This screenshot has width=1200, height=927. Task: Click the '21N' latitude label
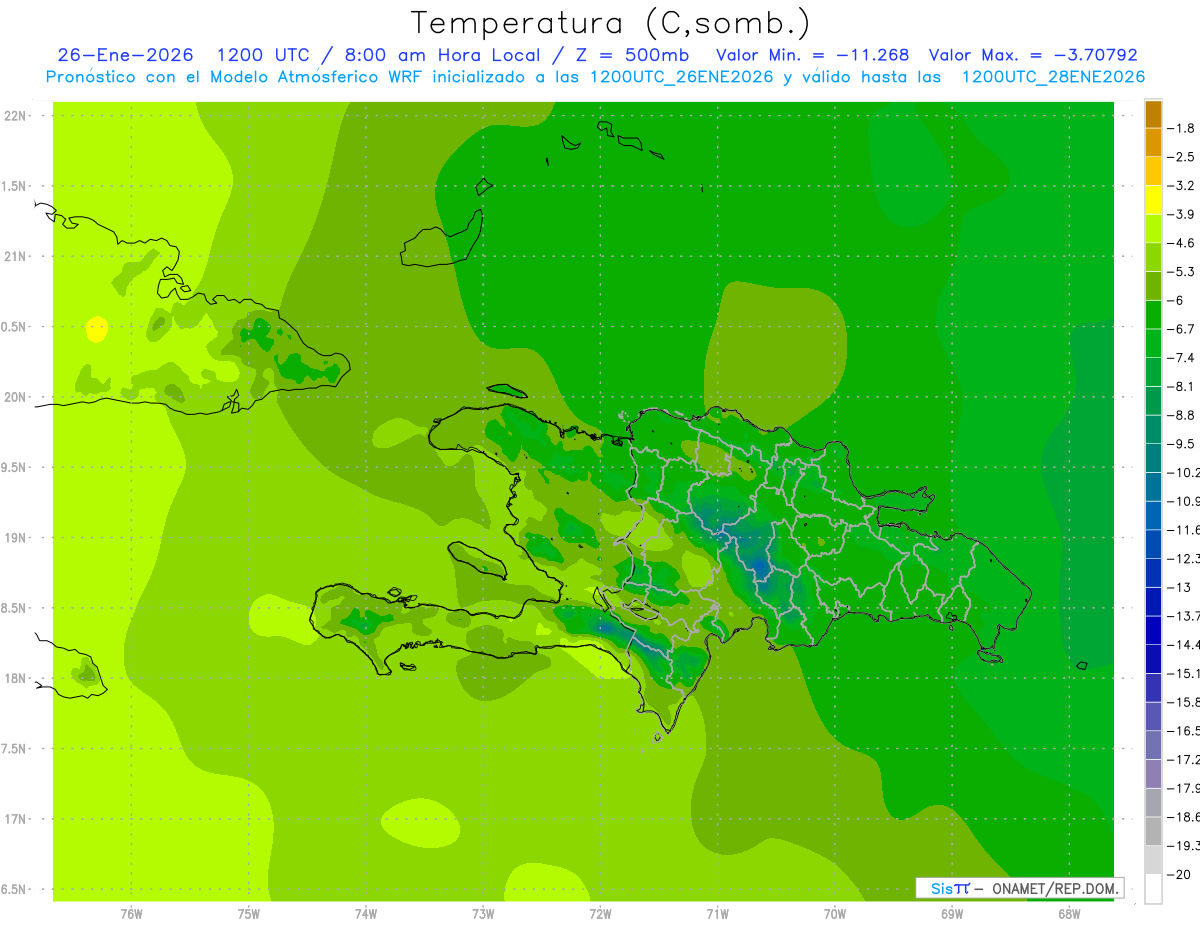click(14, 257)
